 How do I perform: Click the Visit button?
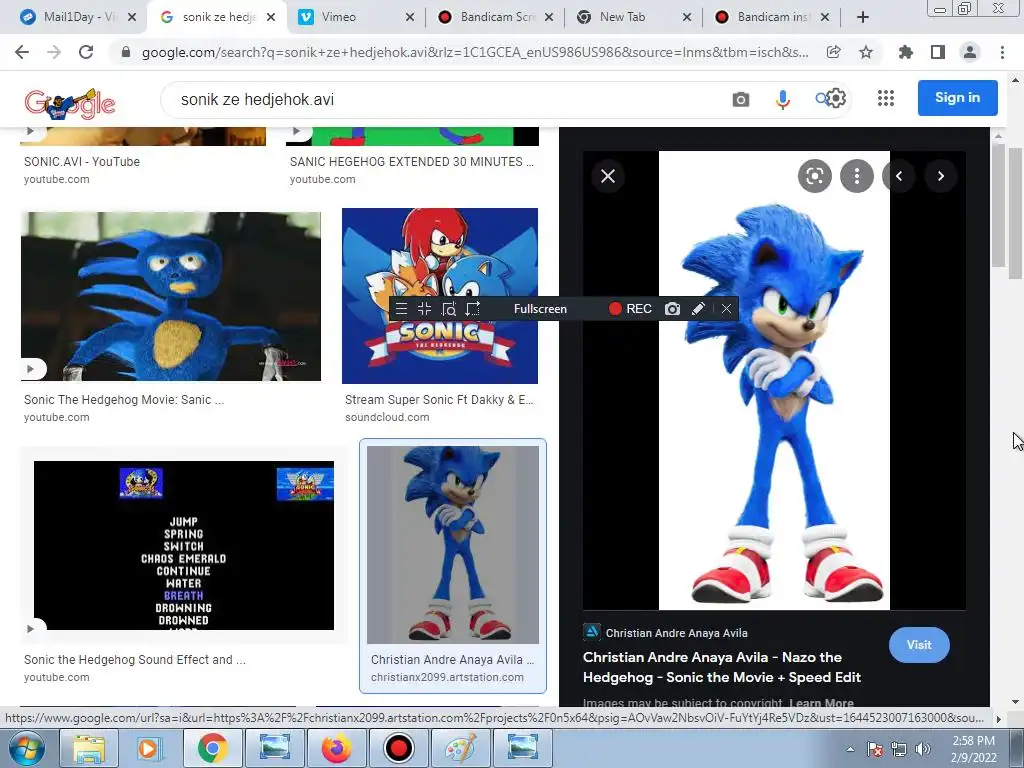(919, 645)
